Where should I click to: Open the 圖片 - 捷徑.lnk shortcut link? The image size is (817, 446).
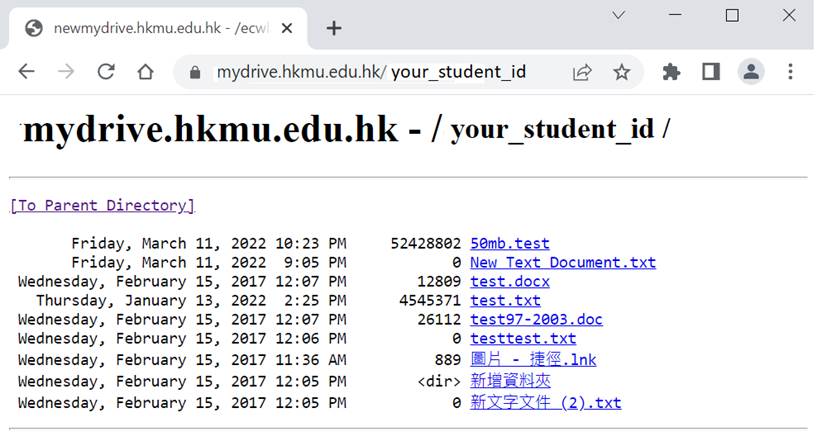pyautogui.click(x=533, y=360)
